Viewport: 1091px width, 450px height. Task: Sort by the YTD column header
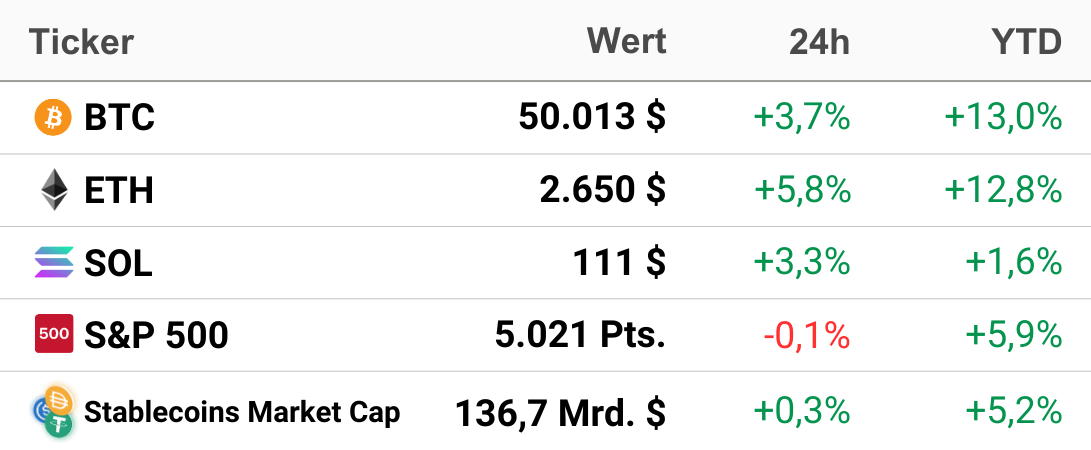point(1027,42)
